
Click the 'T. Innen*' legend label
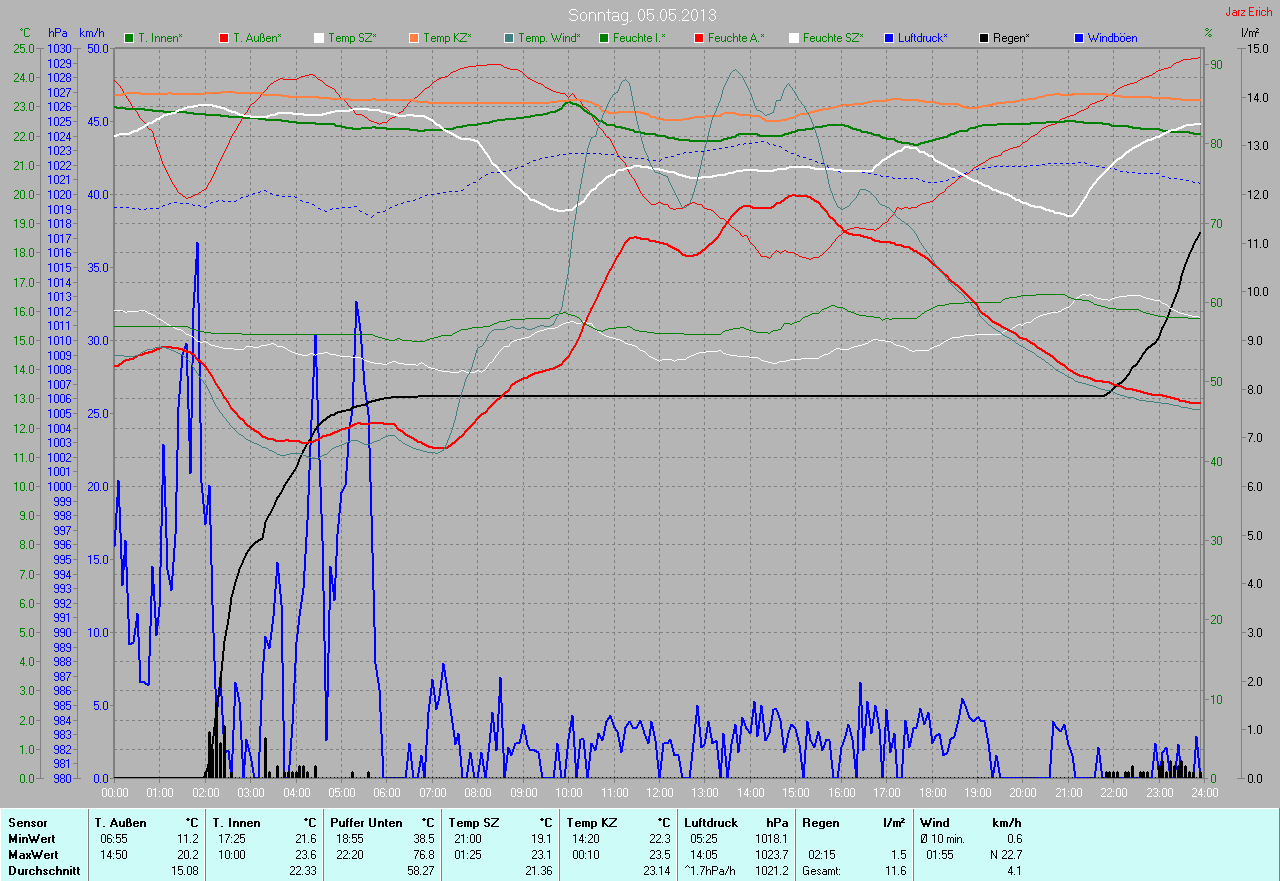tap(160, 38)
